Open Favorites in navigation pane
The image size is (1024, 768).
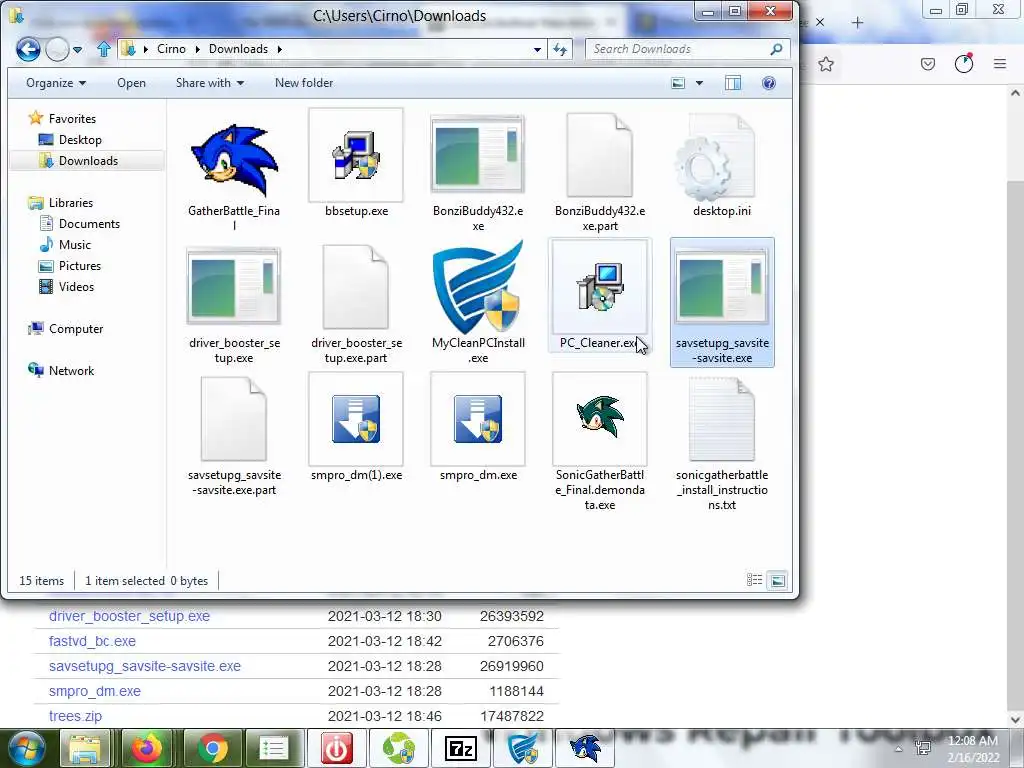[72, 119]
